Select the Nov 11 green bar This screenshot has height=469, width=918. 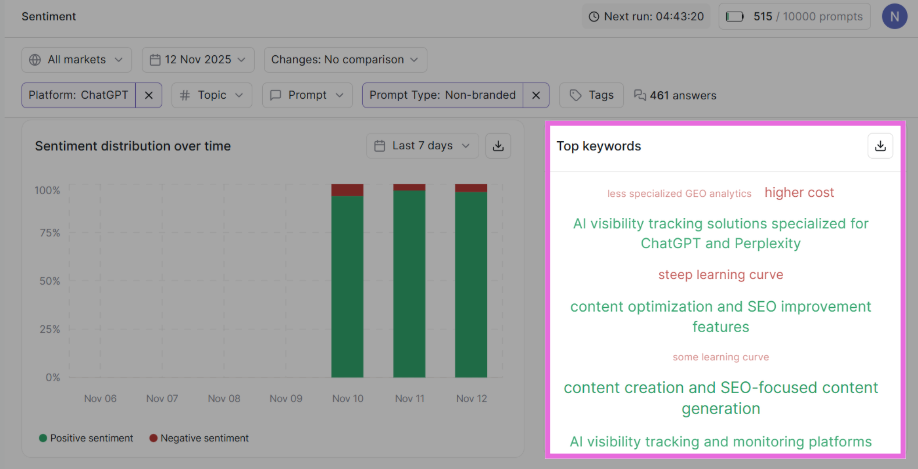pyautogui.click(x=409, y=284)
